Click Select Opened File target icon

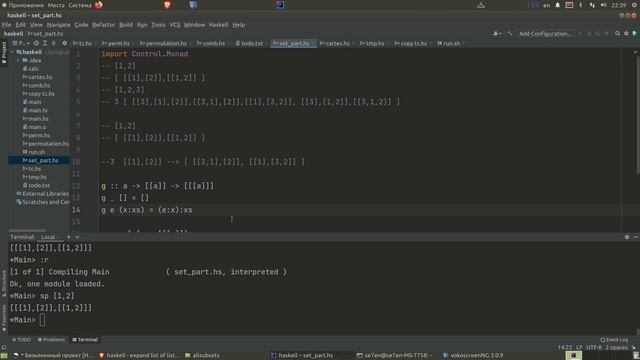point(36,43)
